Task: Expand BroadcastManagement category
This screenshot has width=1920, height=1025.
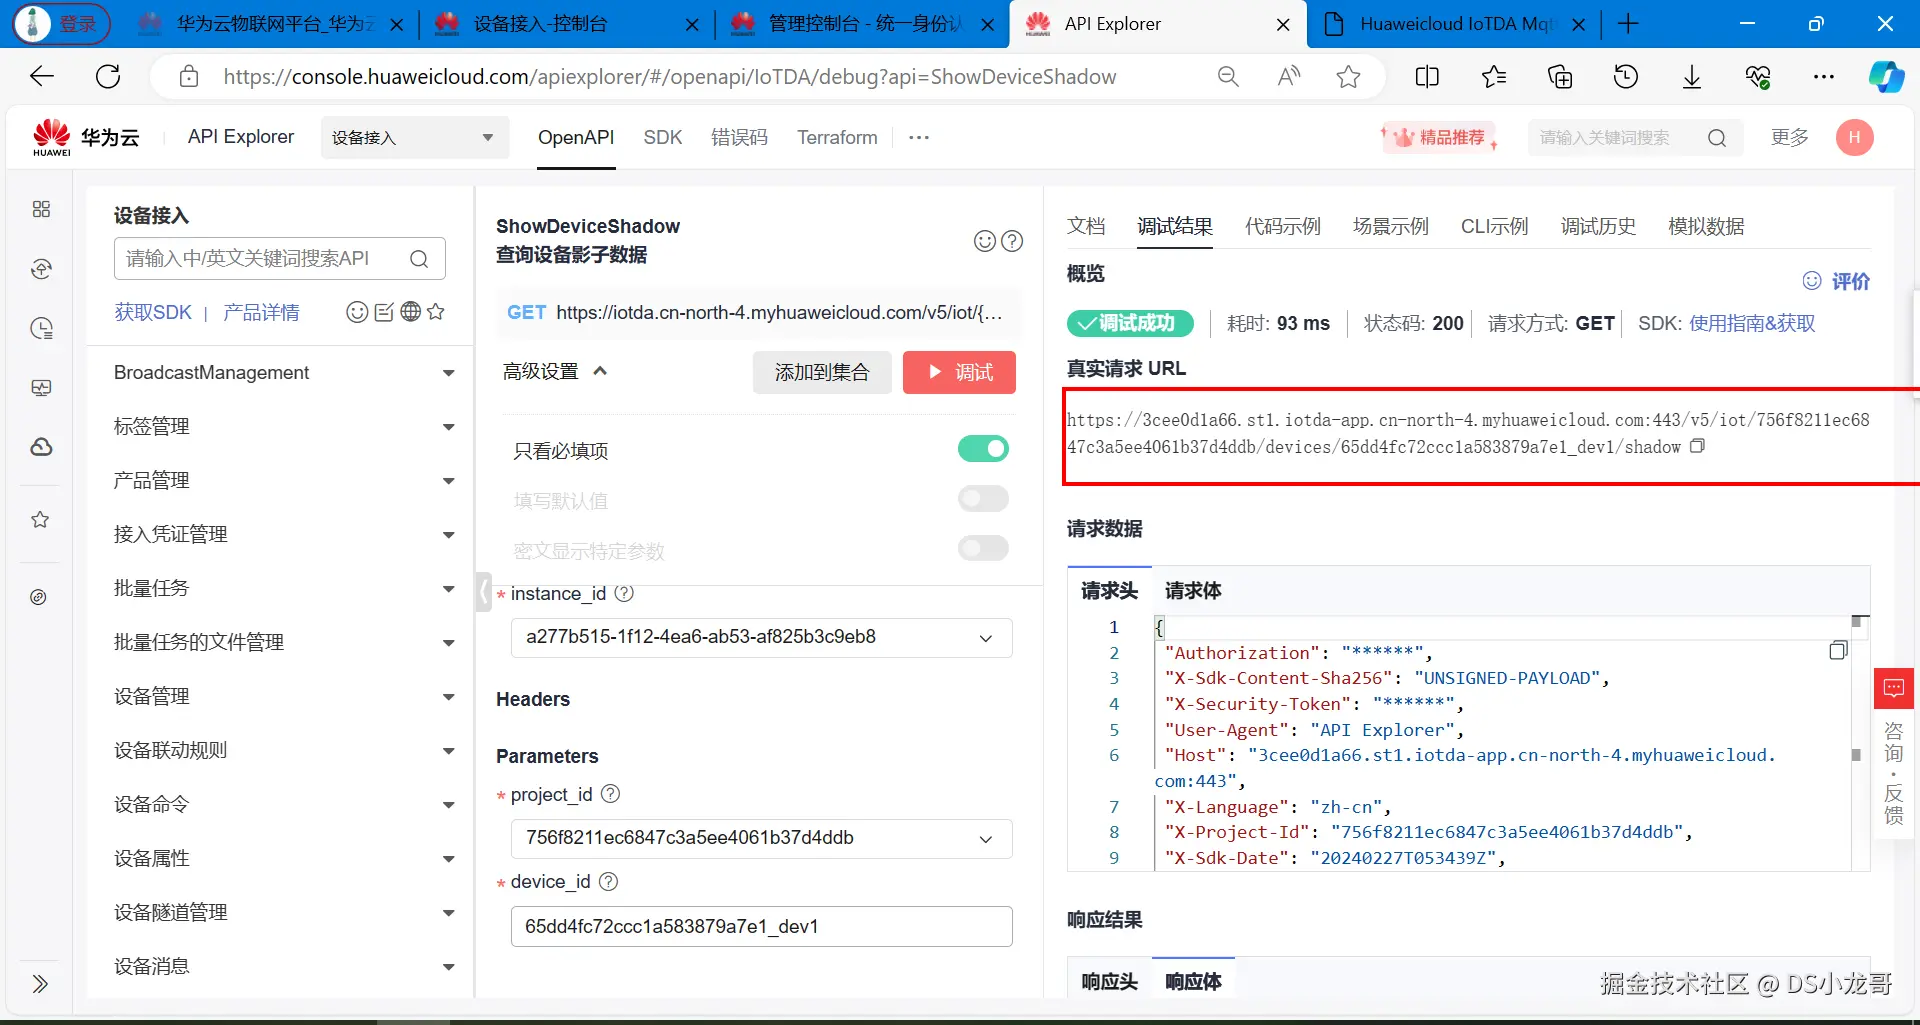Action: 284,373
